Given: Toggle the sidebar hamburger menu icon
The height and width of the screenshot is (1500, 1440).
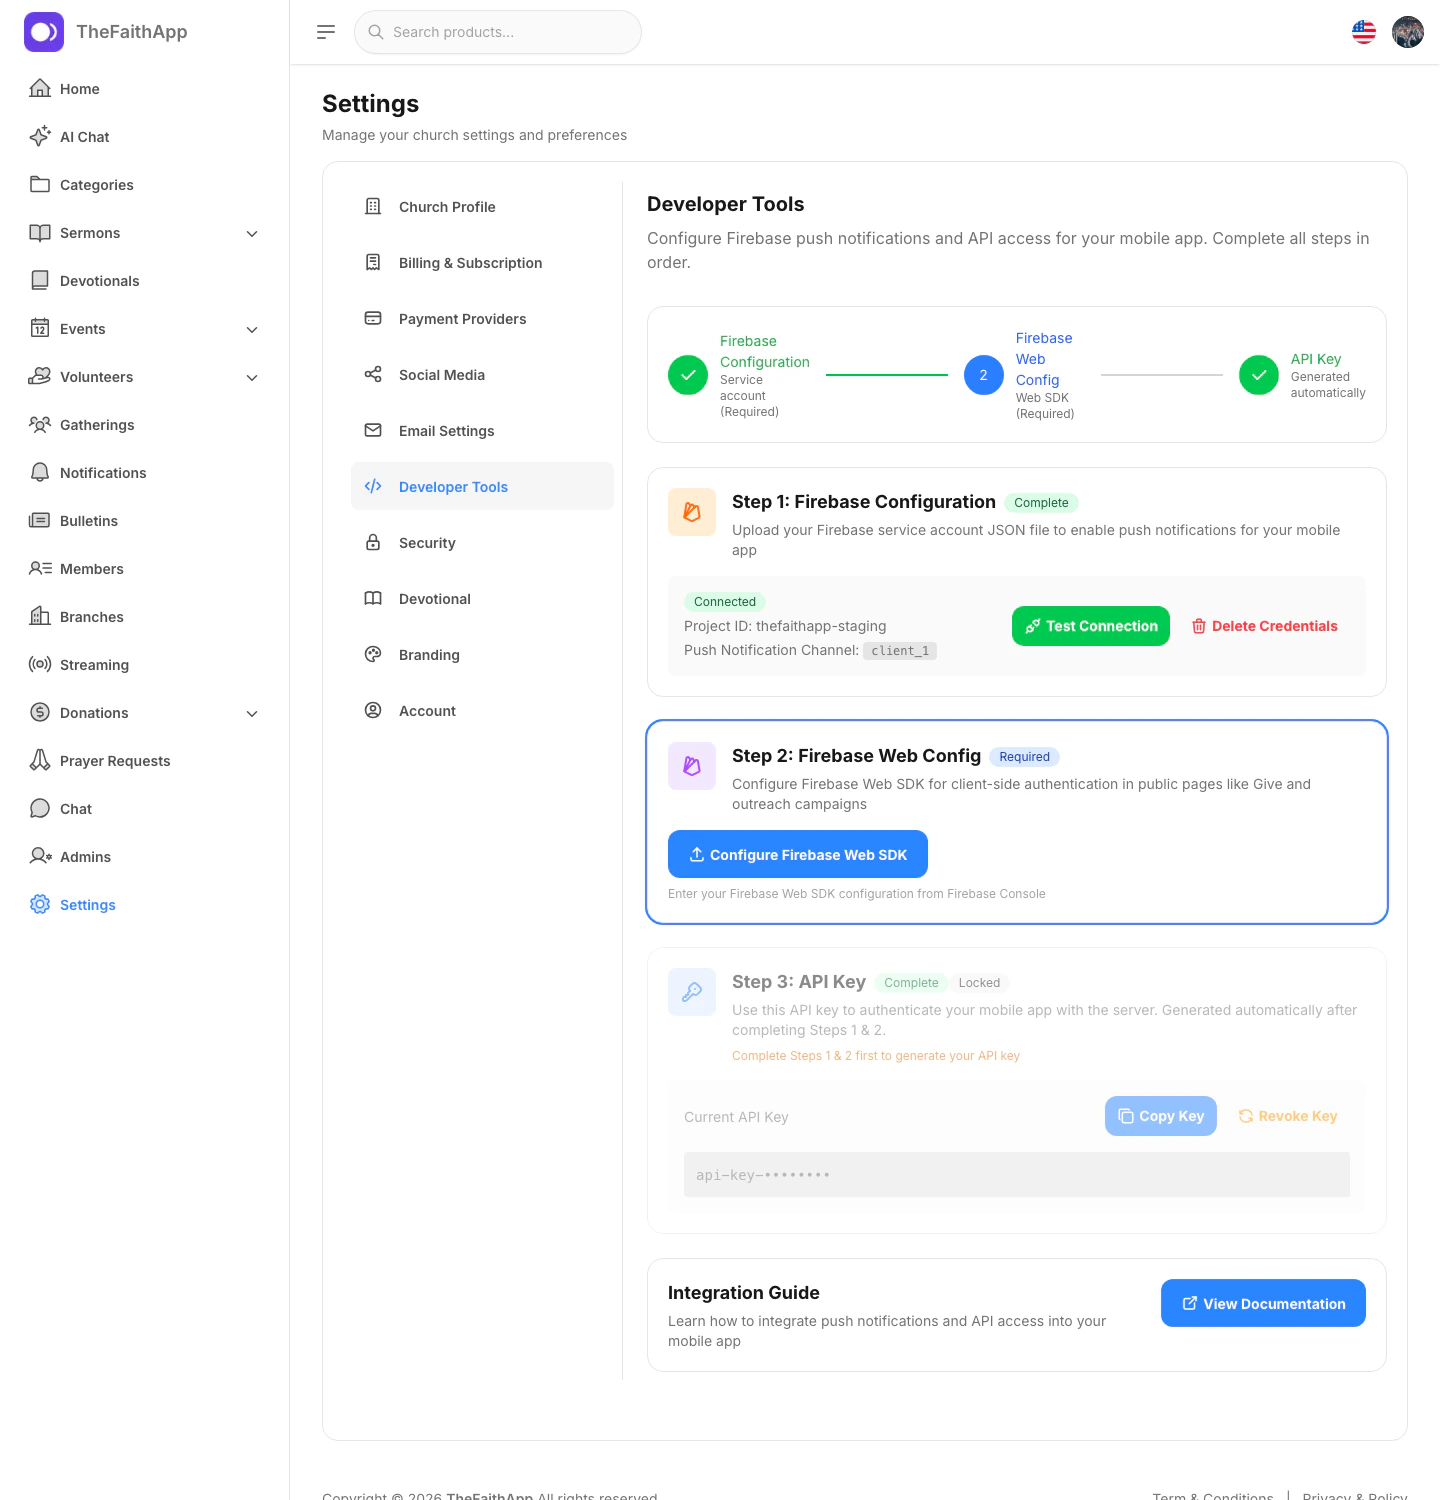Looking at the screenshot, I should 326,32.
